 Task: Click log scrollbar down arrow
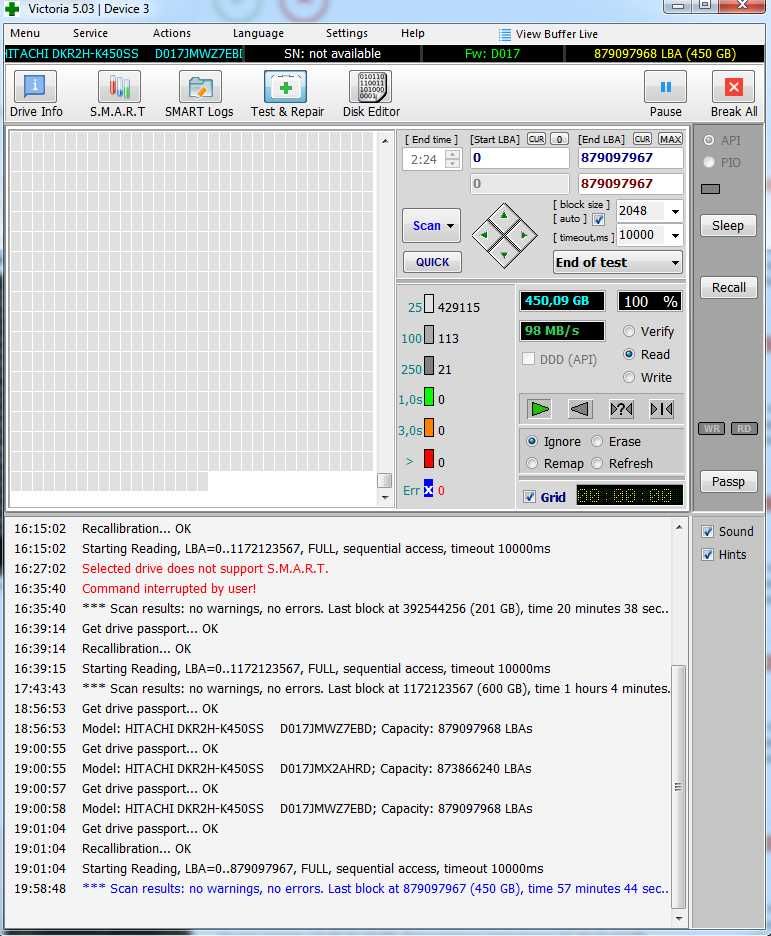(679, 917)
